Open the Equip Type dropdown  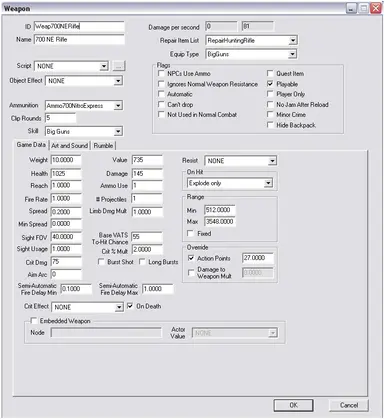[x=251, y=54]
